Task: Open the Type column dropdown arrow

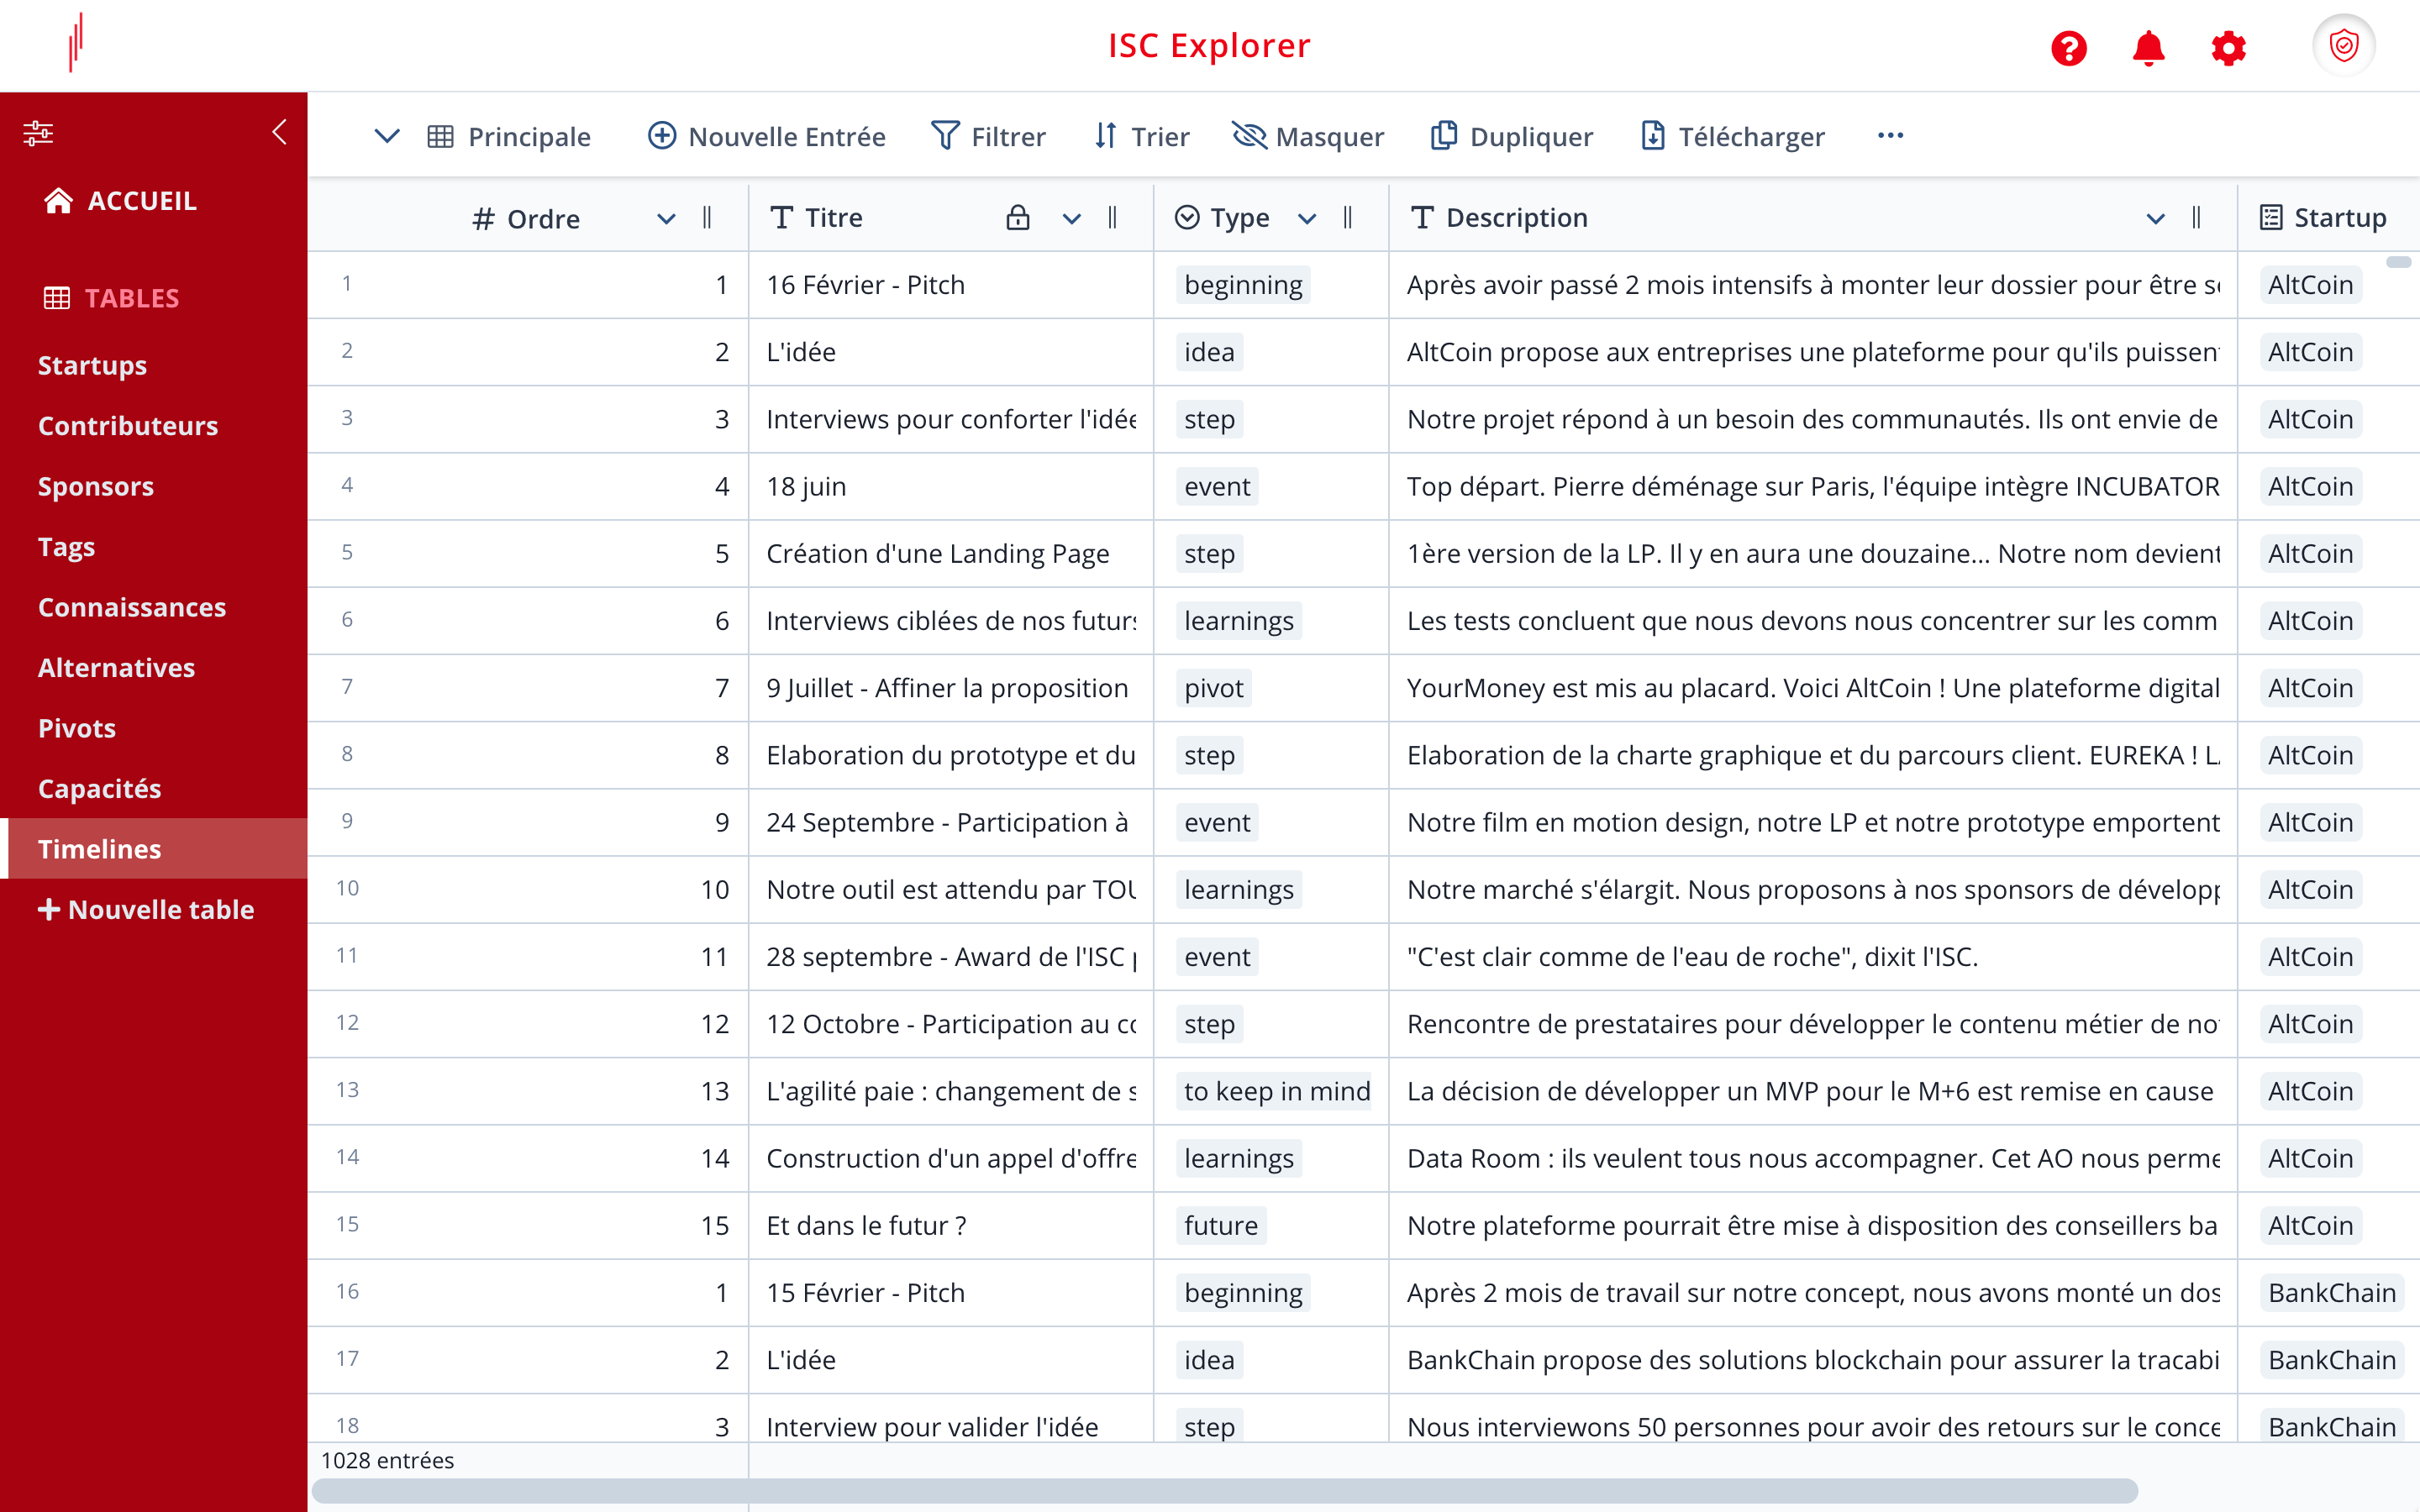Action: click(x=1306, y=219)
